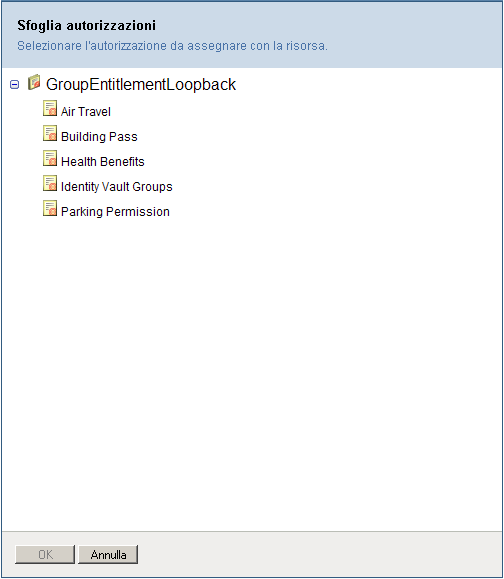This screenshot has width=504, height=579.
Task: Select the Air Travel entitlement
Action: click(86, 112)
